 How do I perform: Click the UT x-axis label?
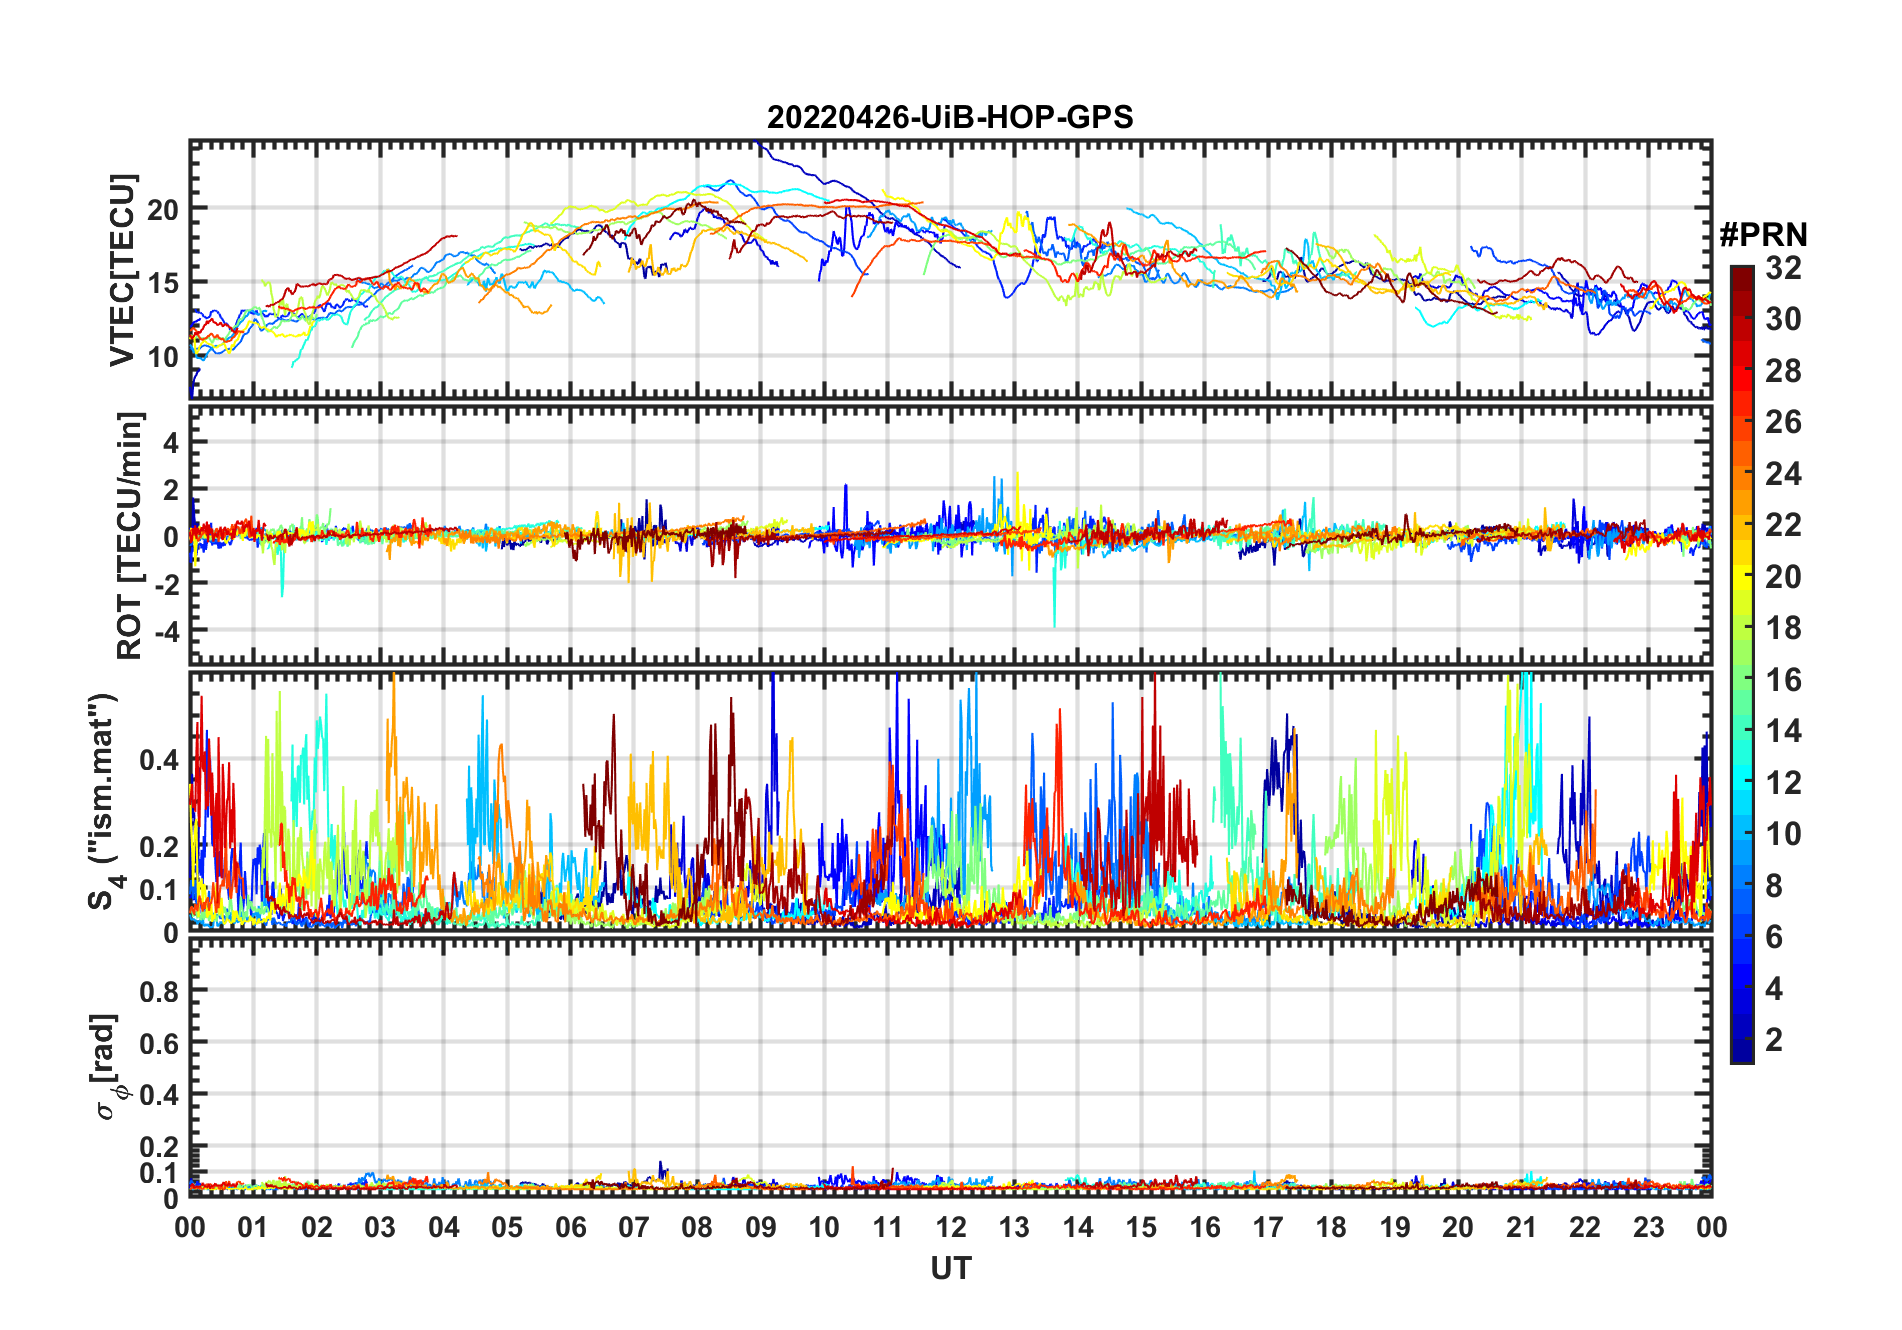click(x=950, y=1268)
